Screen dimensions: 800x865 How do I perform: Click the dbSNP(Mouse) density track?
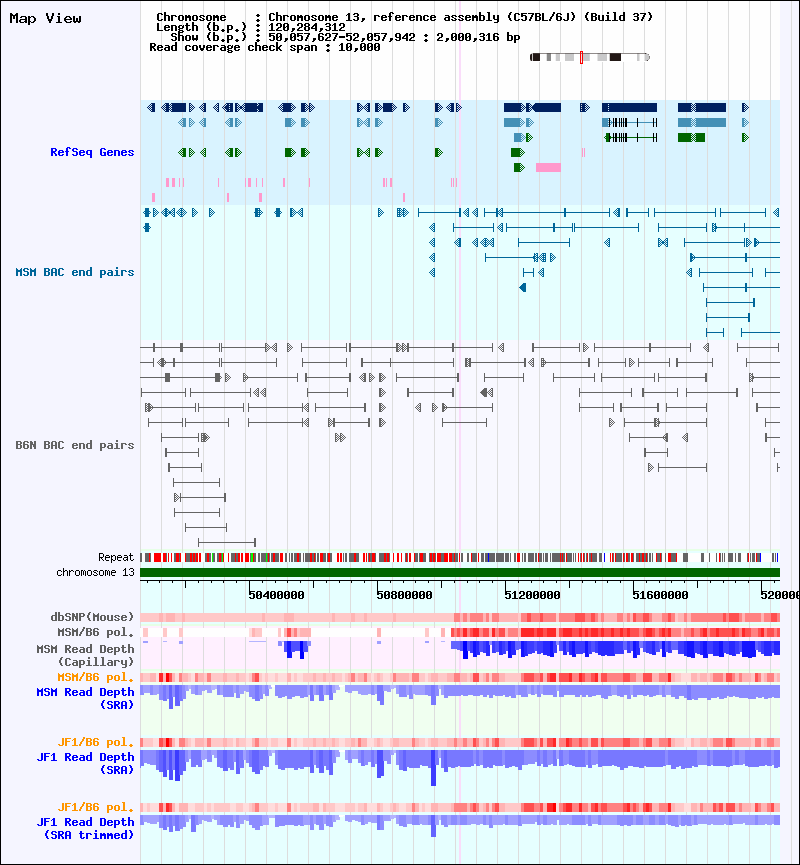(460, 617)
